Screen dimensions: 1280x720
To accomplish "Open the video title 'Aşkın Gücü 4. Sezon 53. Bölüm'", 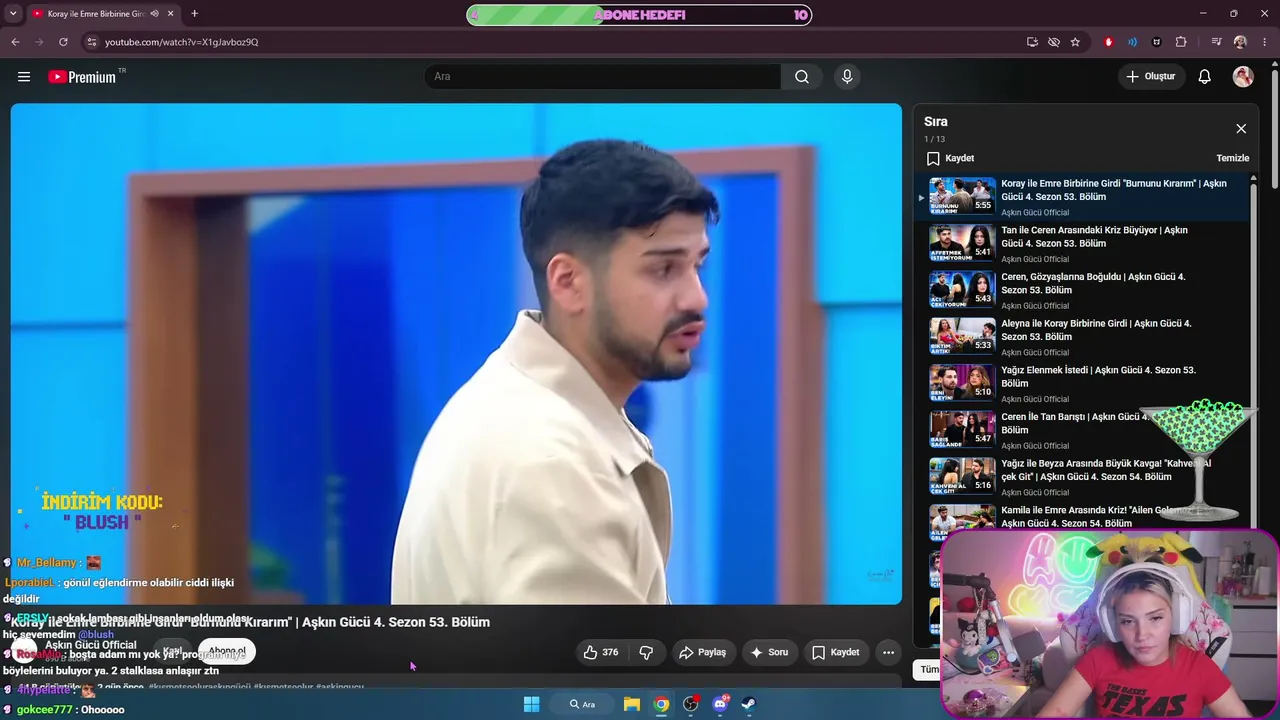I will pyautogui.click(x=250, y=622).
